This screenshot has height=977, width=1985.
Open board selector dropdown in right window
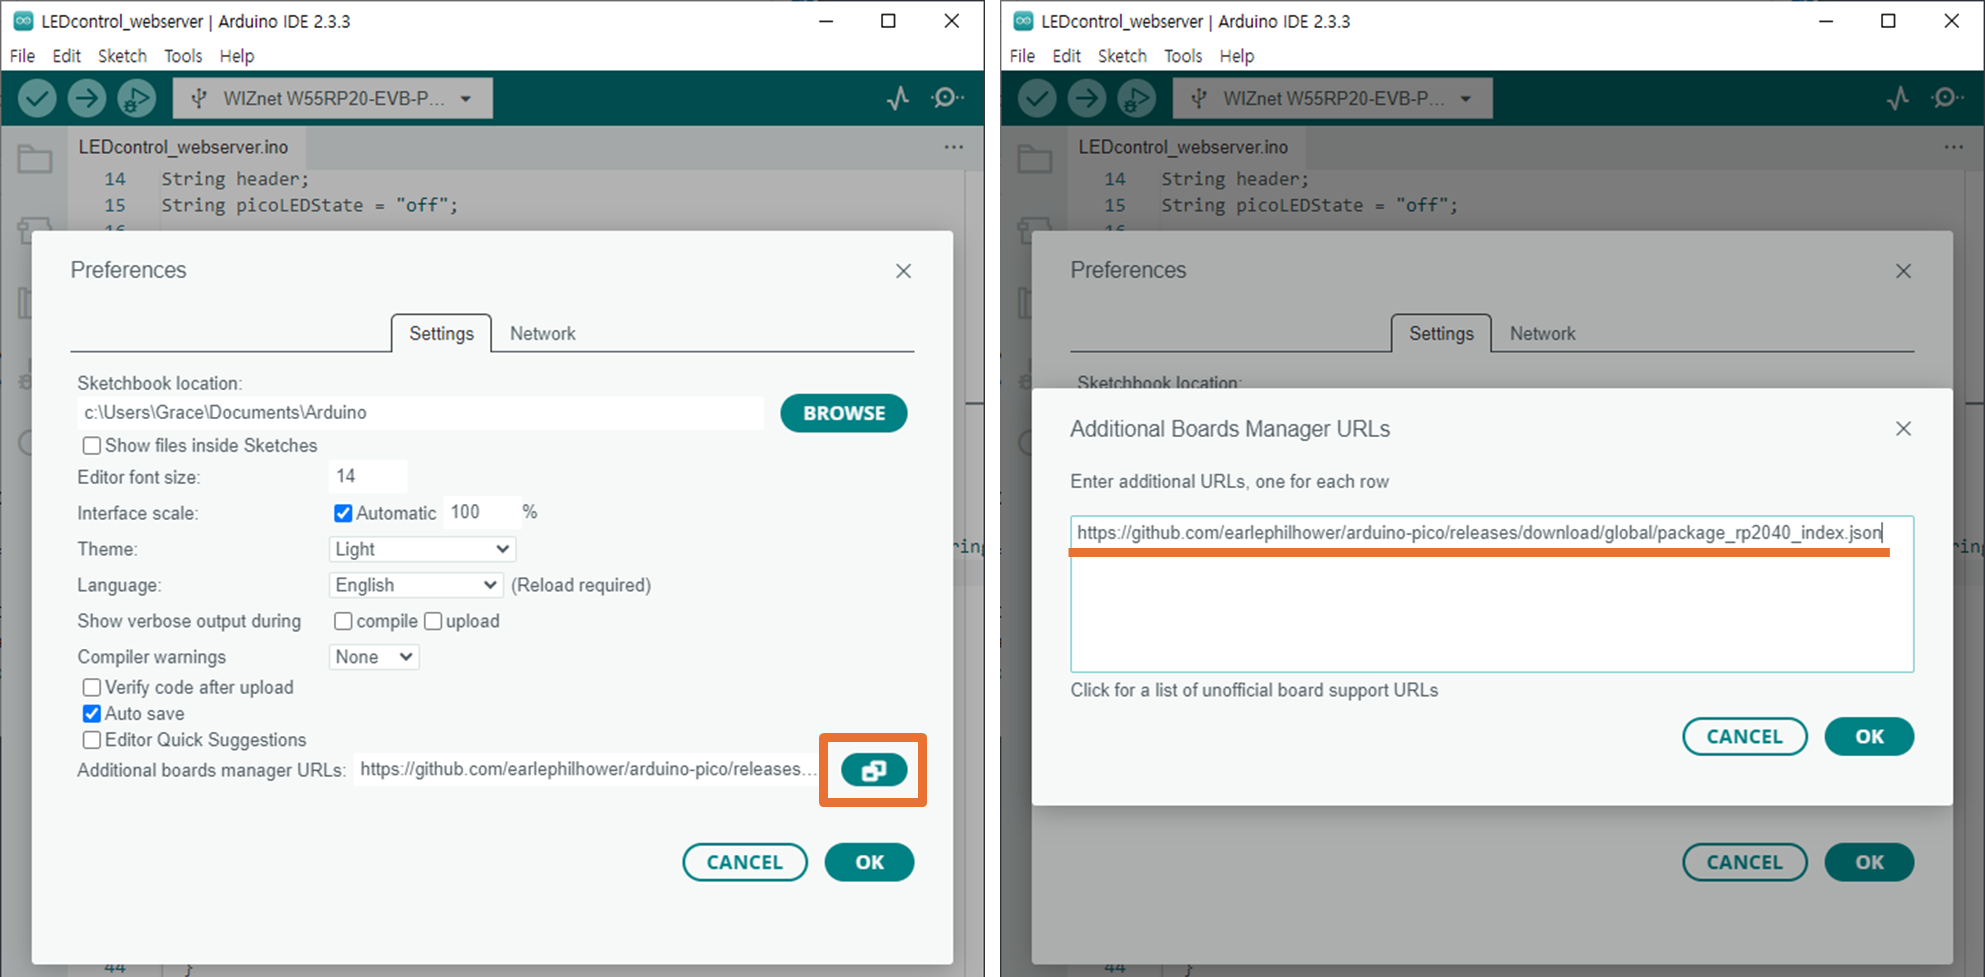click(x=1333, y=98)
